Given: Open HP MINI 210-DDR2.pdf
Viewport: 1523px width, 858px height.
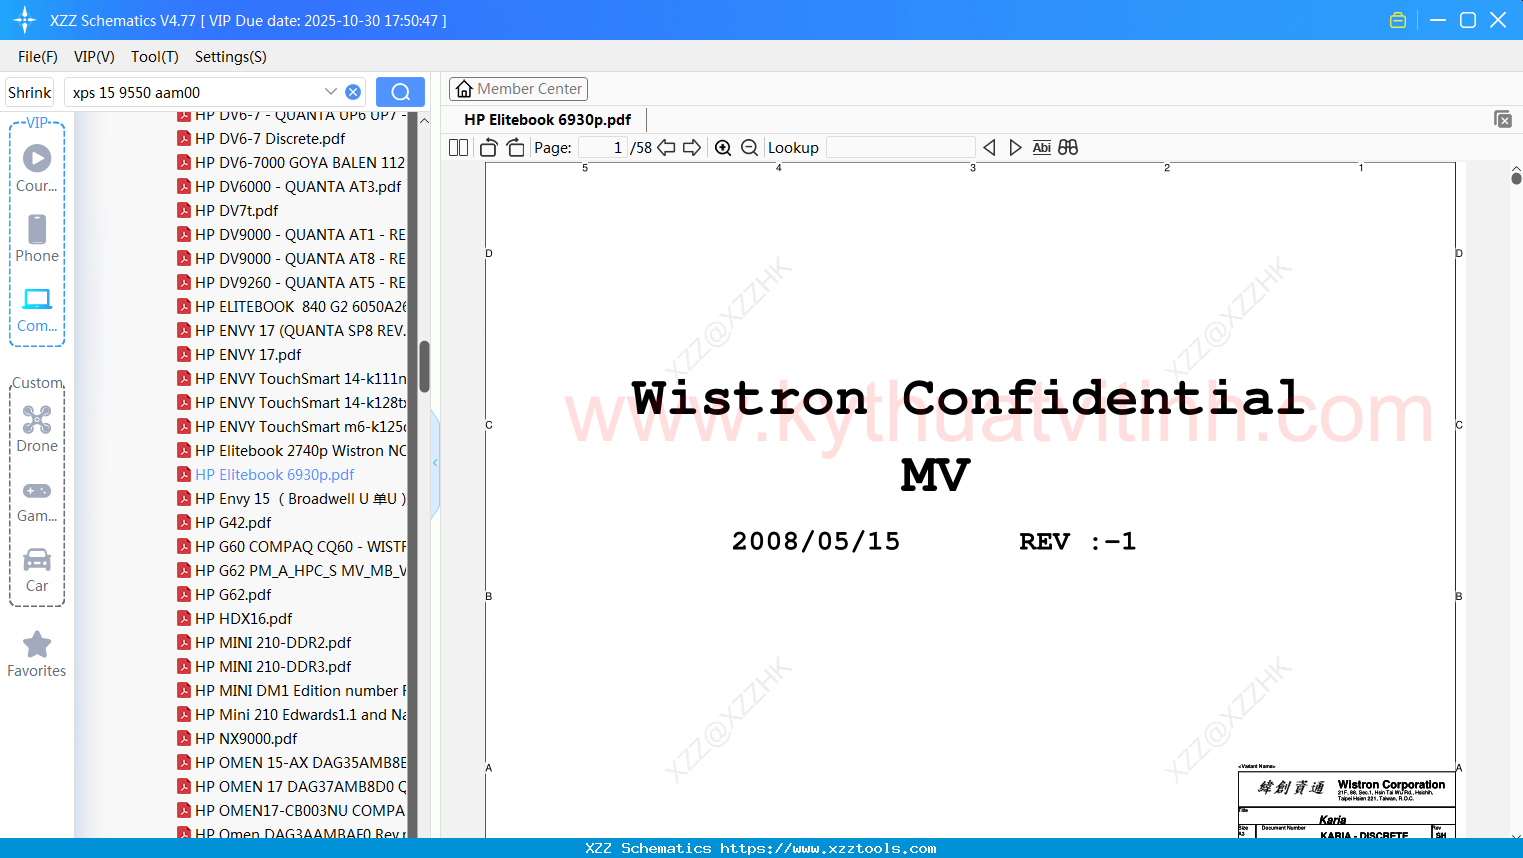Looking at the screenshot, I should (x=273, y=643).
